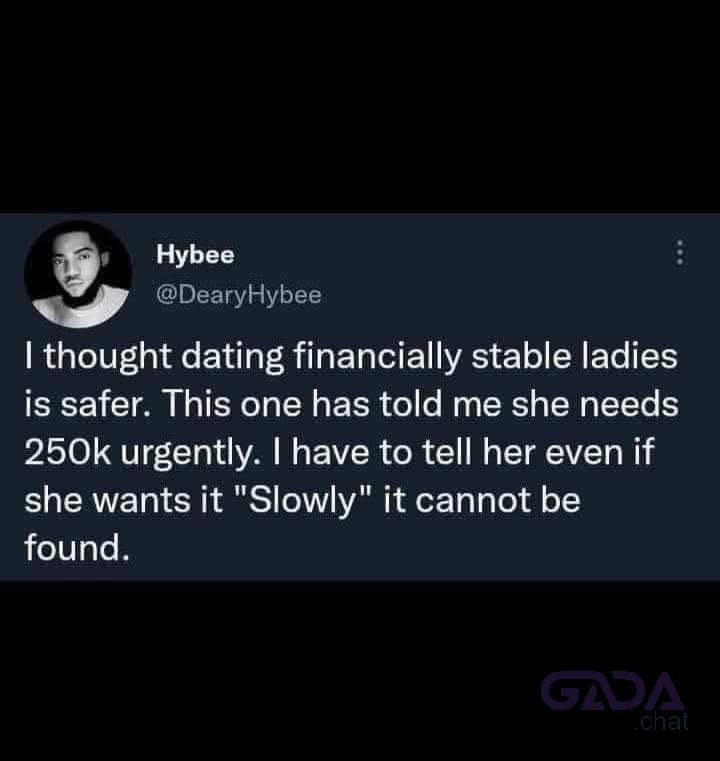Visit the @DearyHybee handle link
The width and height of the screenshot is (720, 761).
pyautogui.click(x=239, y=295)
